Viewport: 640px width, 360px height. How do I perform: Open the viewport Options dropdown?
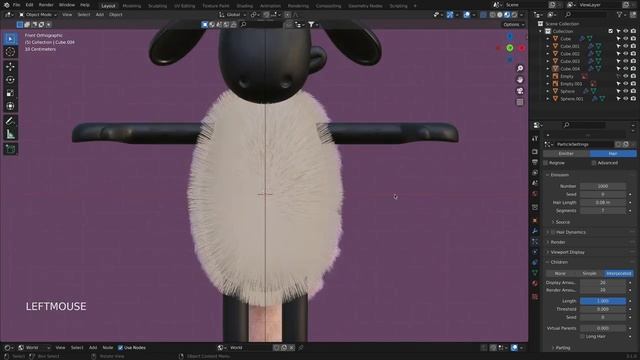[513, 24]
